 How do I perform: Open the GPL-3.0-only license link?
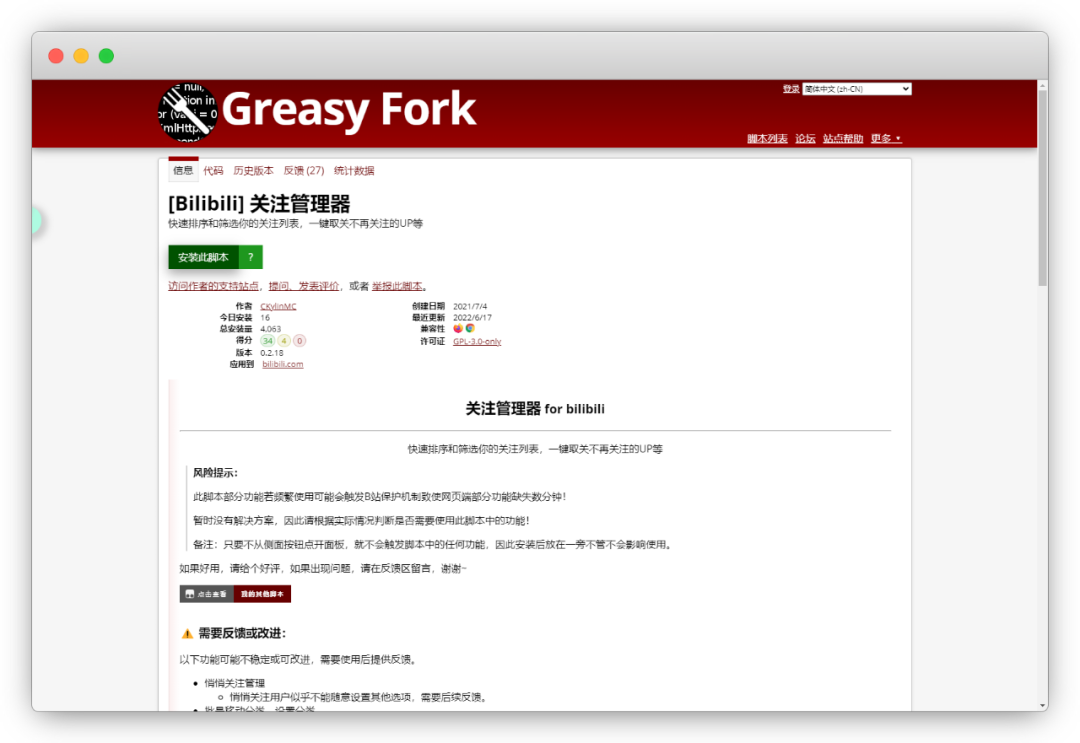(x=477, y=342)
